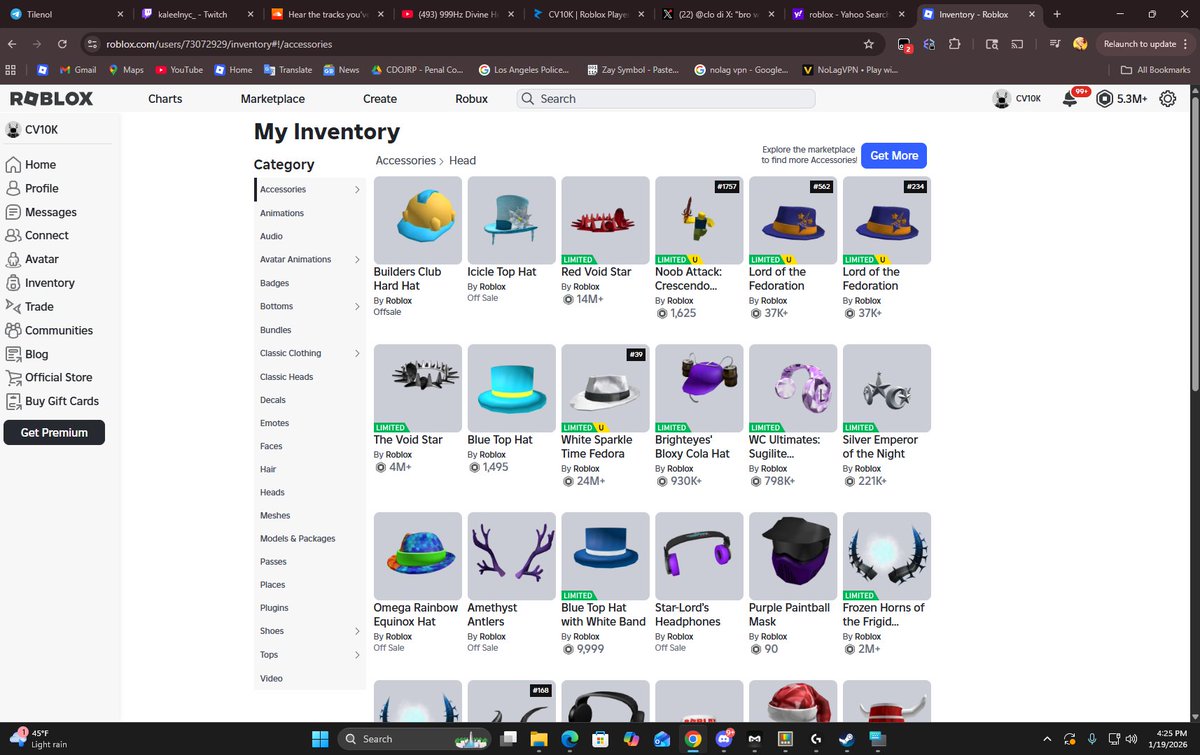Viewport: 1200px width, 755px height.
Task: Reload the page with browser refresh icon
Action: [x=62, y=44]
